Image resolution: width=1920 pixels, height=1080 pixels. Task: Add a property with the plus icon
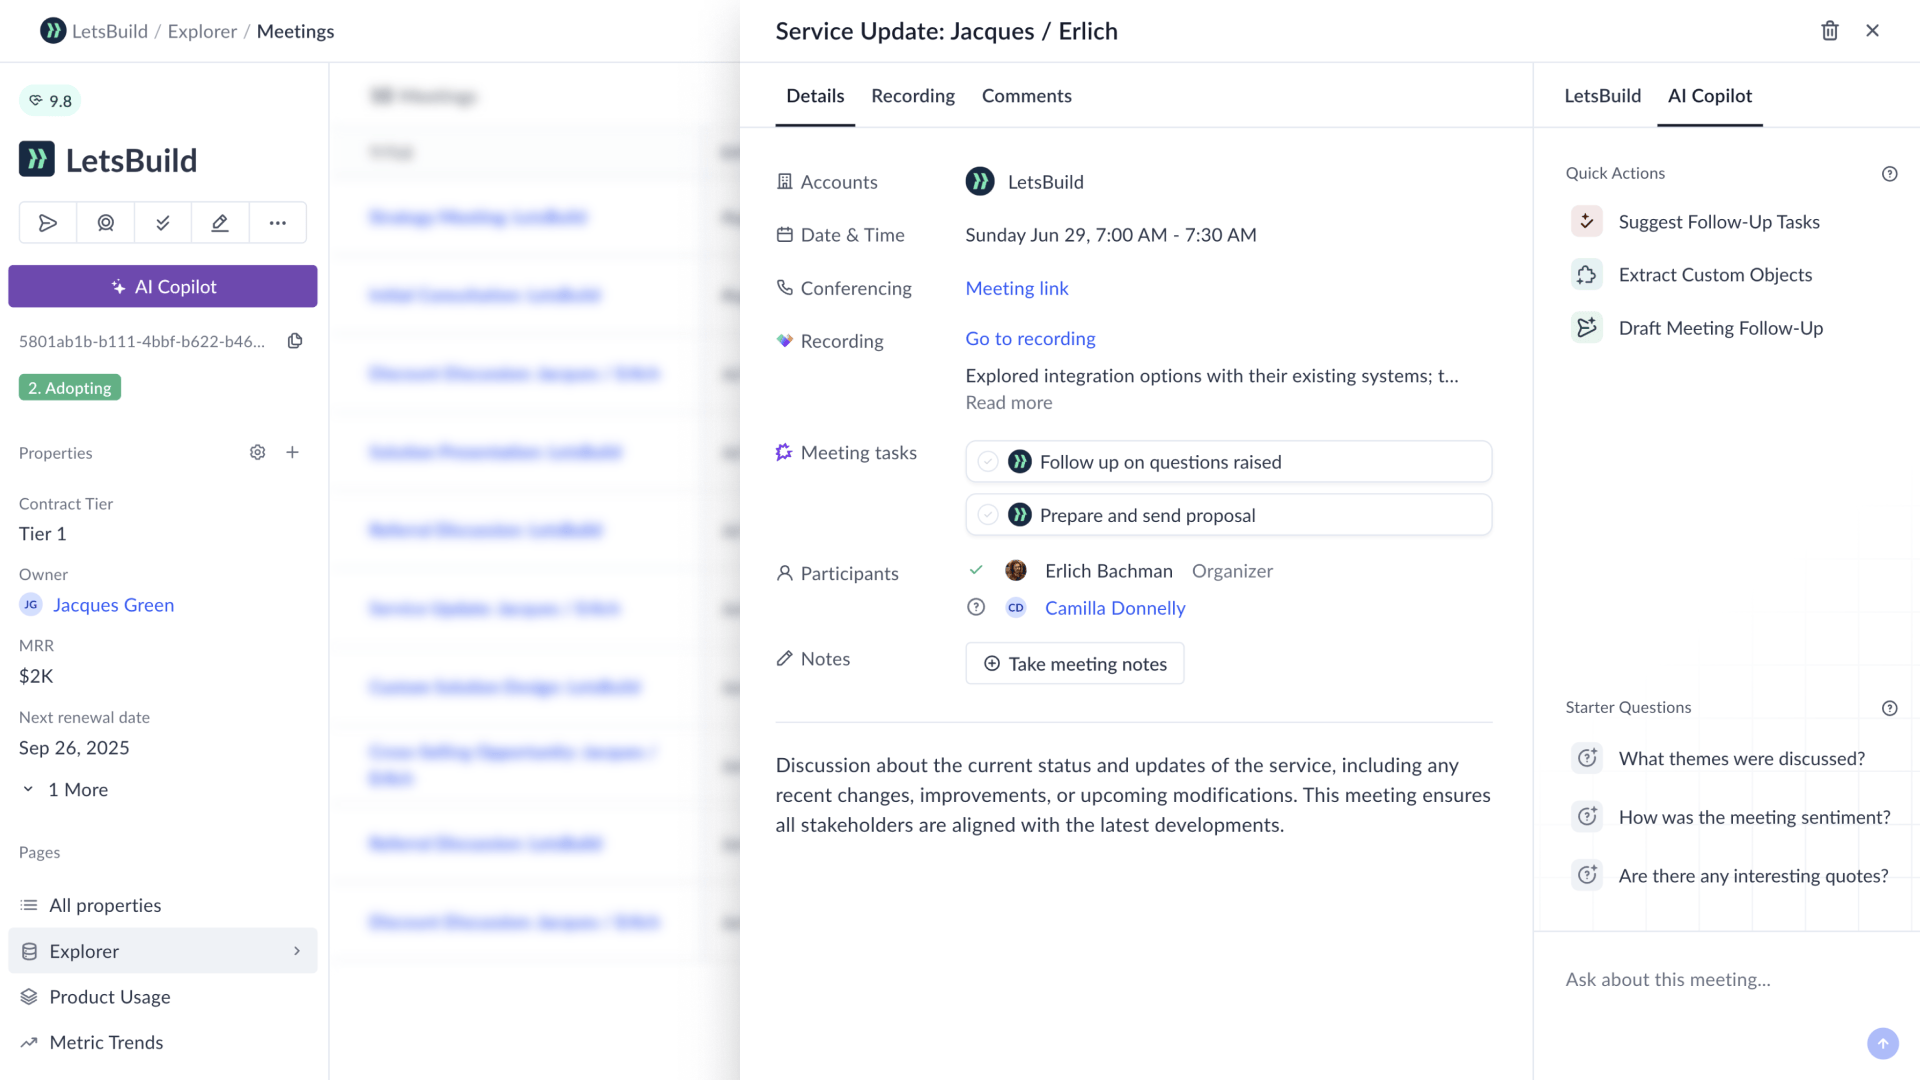tap(292, 452)
